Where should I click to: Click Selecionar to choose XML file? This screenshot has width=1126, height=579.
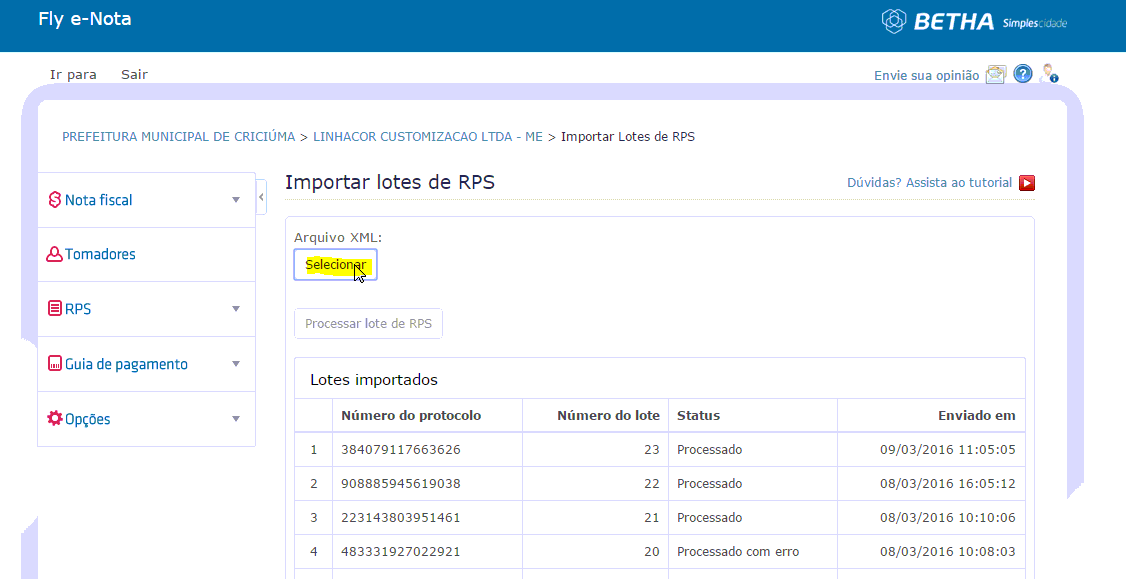click(335, 265)
